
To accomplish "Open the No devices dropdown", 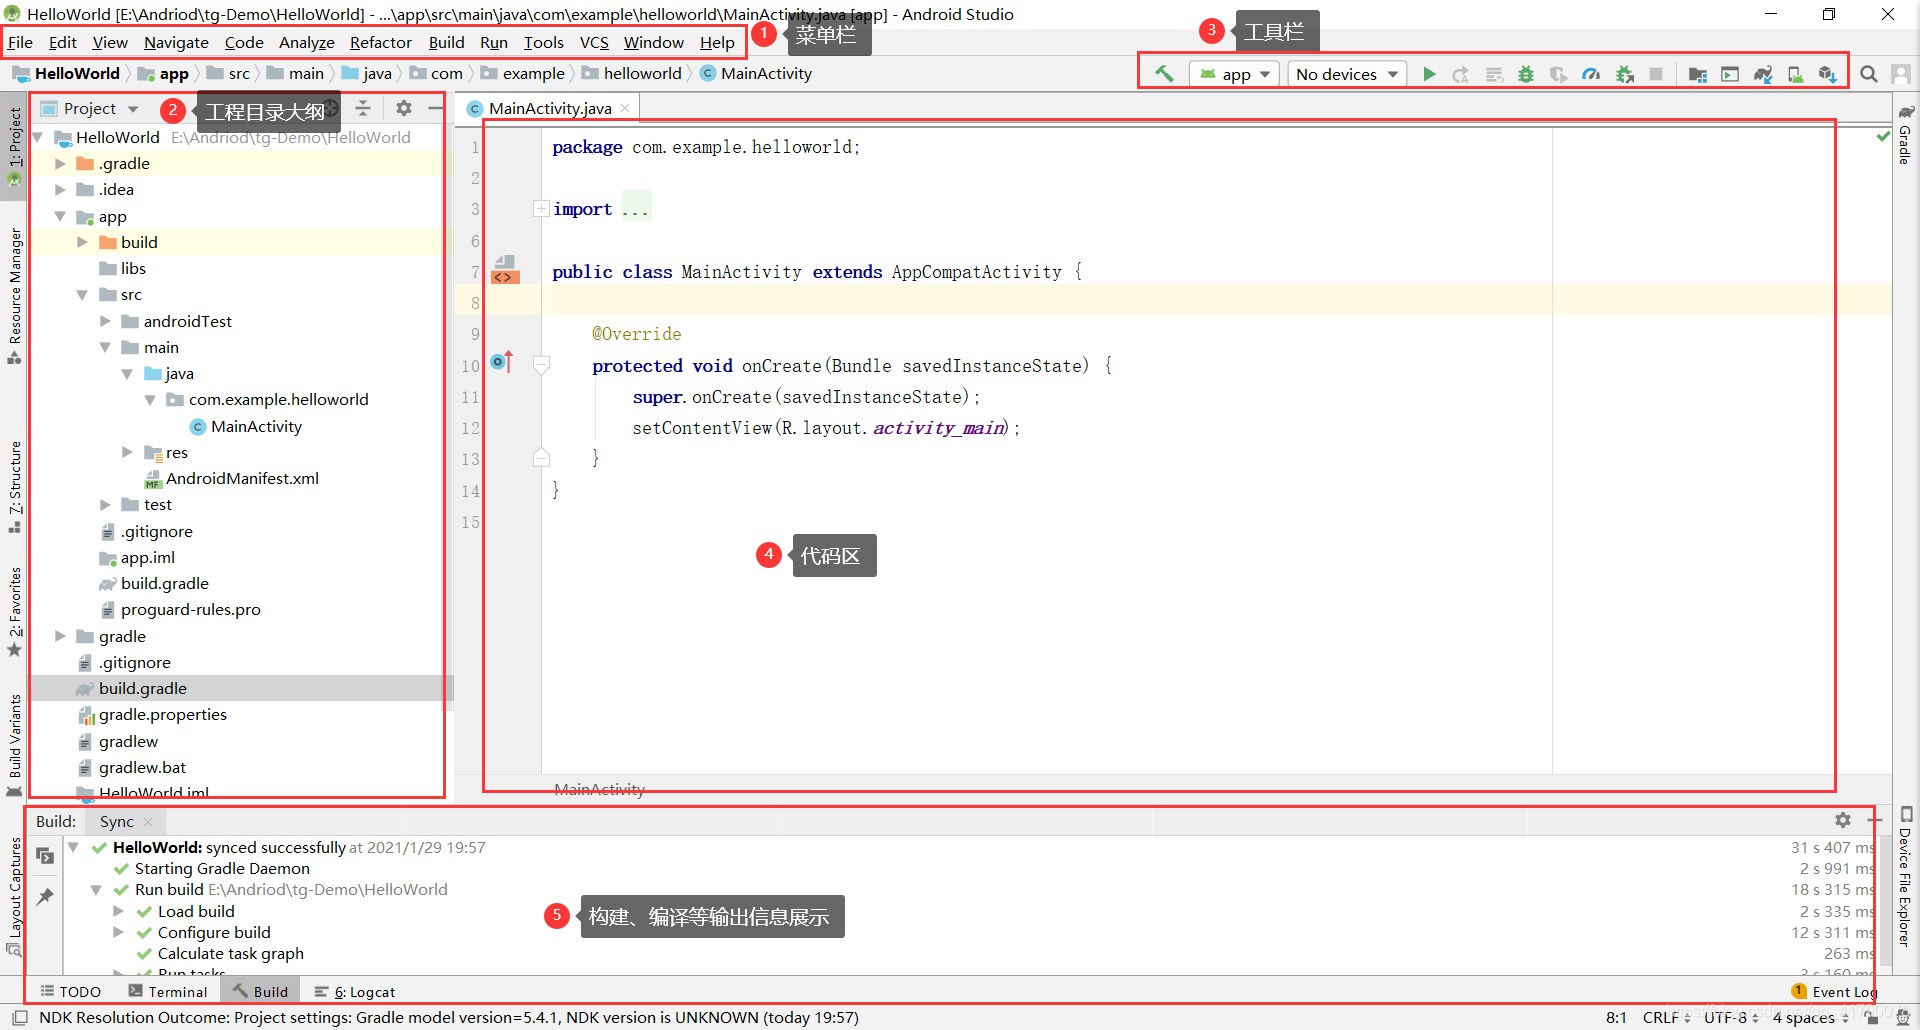I will 1346,74.
